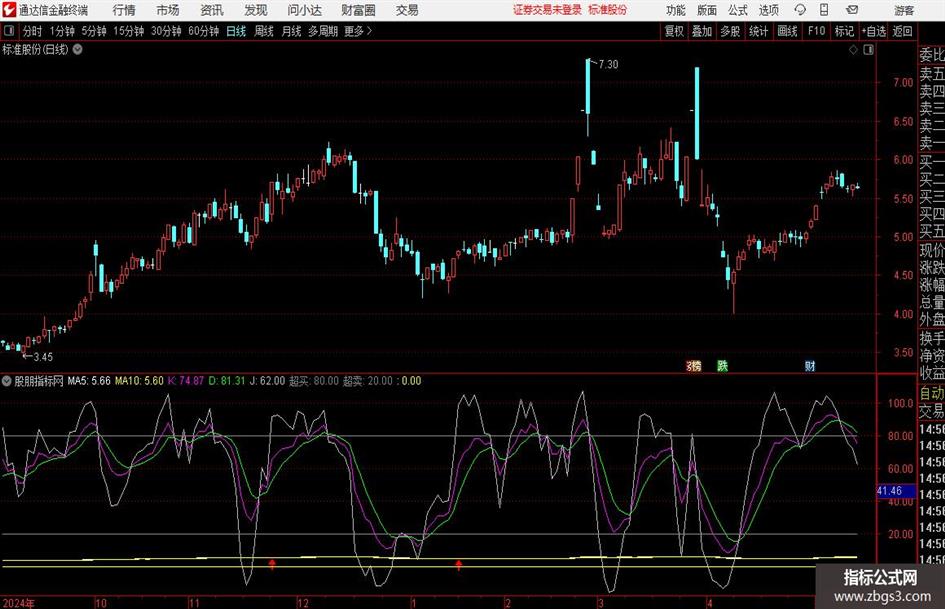The image size is (945, 609).
Task: Click the month 12 date axis marker
Action: click(303, 603)
